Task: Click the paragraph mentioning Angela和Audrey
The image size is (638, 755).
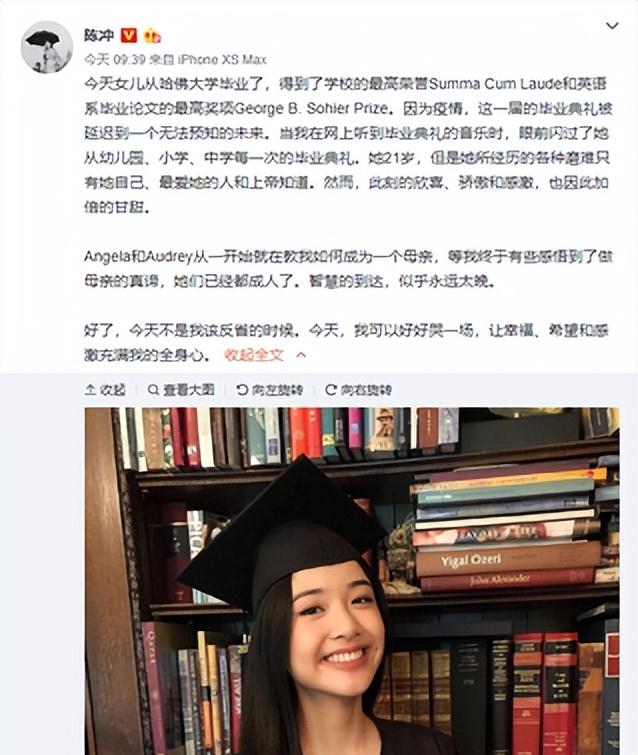Action: (x=348, y=269)
